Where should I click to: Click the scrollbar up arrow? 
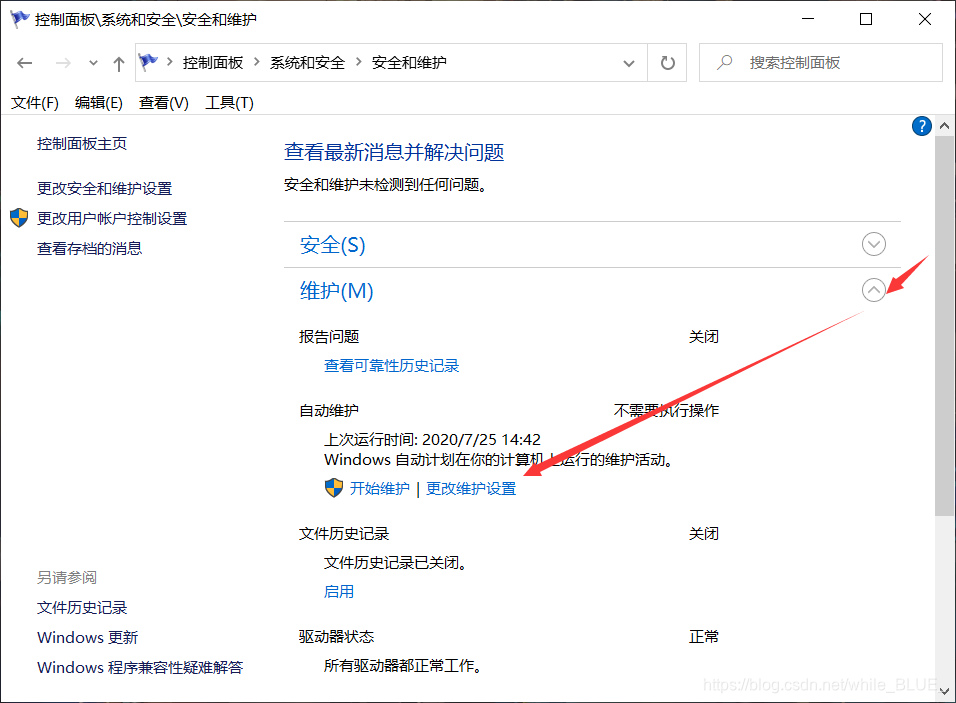pos(944,126)
